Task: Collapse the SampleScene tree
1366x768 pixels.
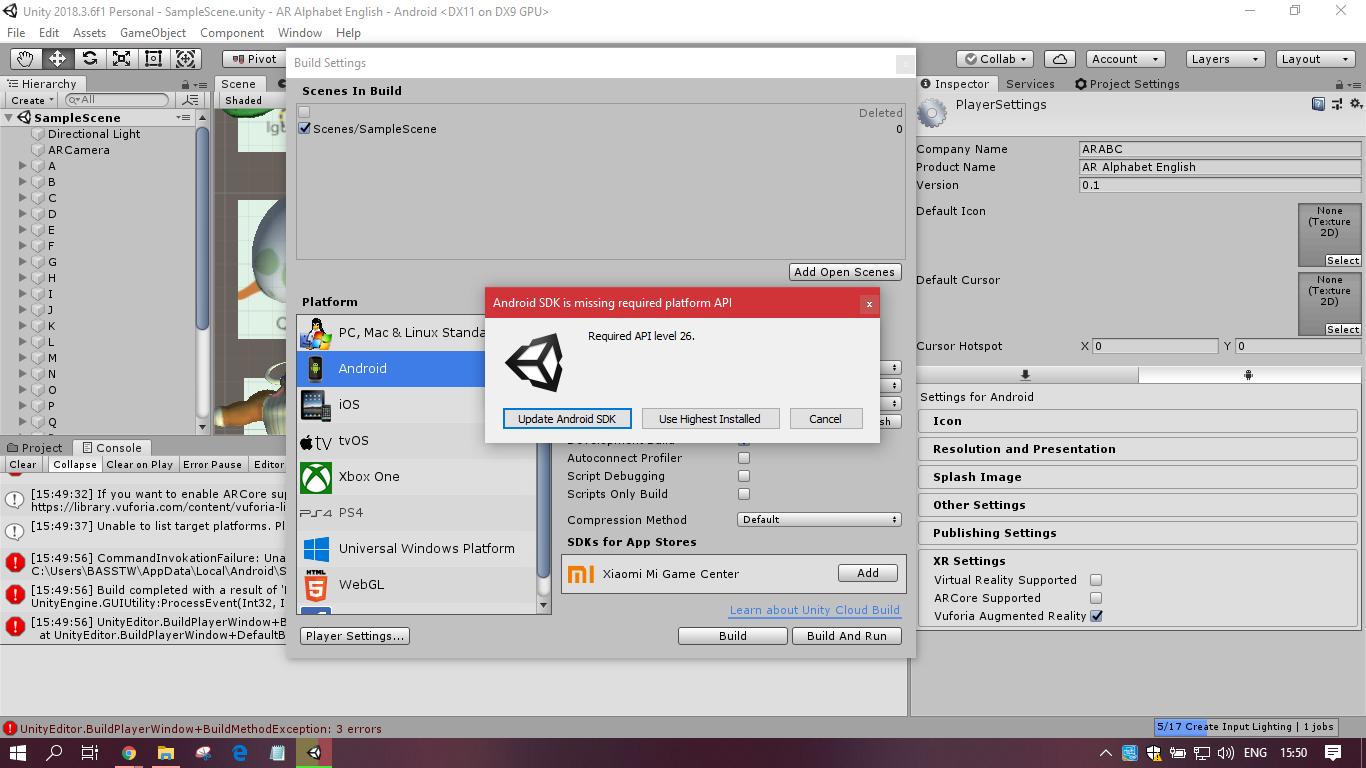Action: tap(8, 118)
